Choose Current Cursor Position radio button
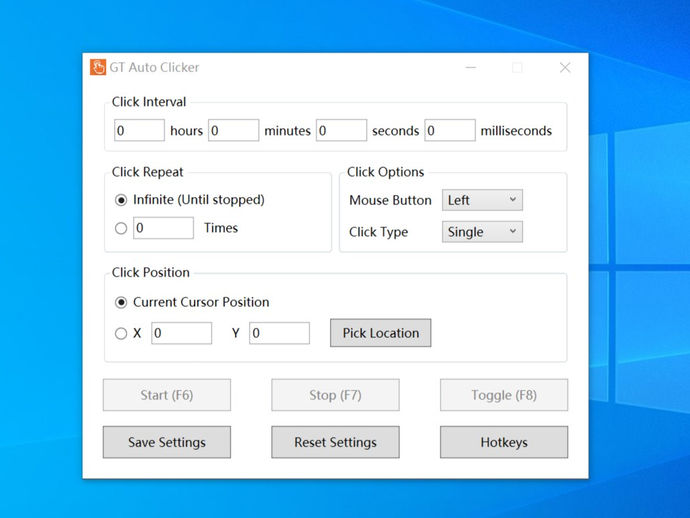Viewport: 690px width, 518px height. [x=121, y=302]
